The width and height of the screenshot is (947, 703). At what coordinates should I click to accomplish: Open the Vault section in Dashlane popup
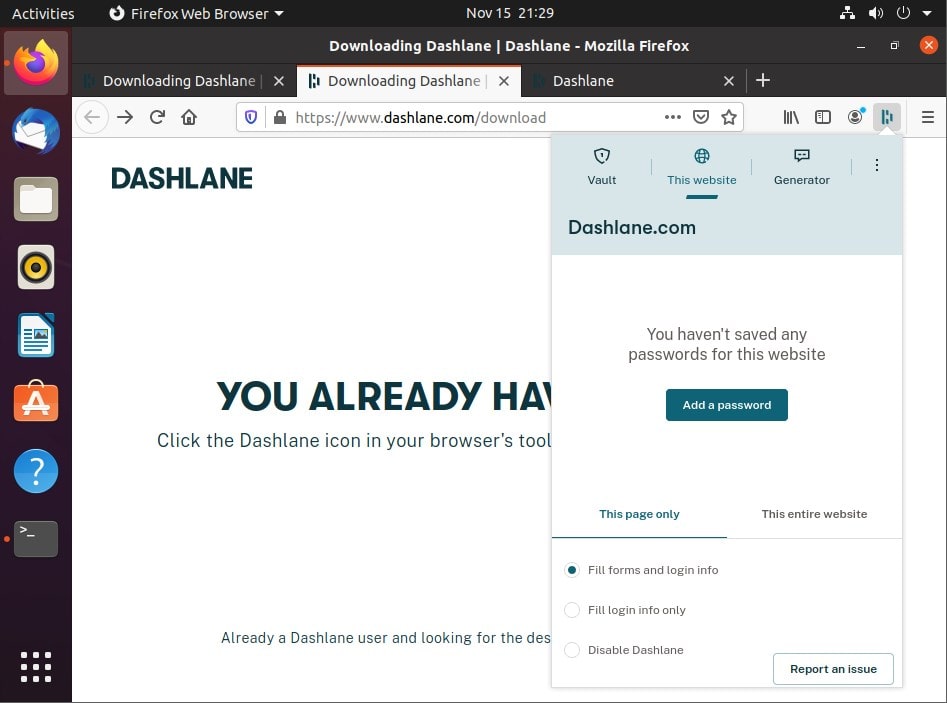point(601,167)
